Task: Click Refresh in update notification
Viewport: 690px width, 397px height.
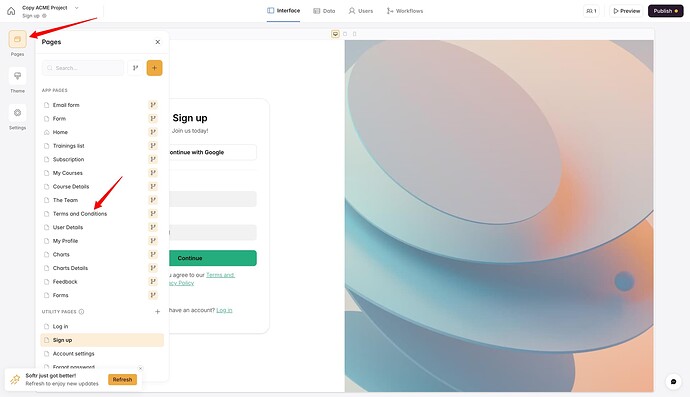Action: tap(122, 379)
